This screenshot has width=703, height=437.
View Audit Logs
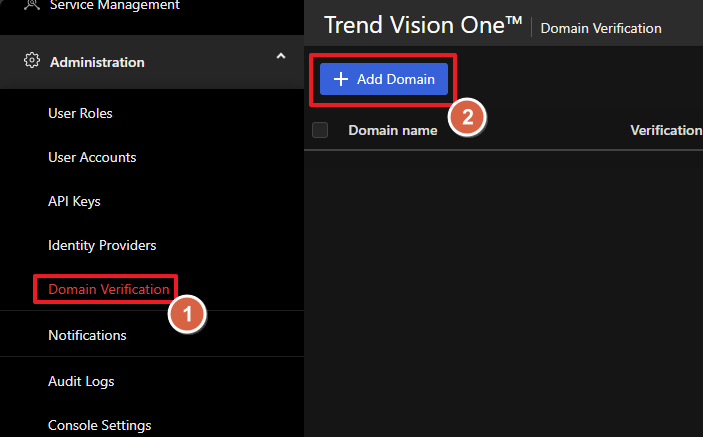click(x=81, y=381)
